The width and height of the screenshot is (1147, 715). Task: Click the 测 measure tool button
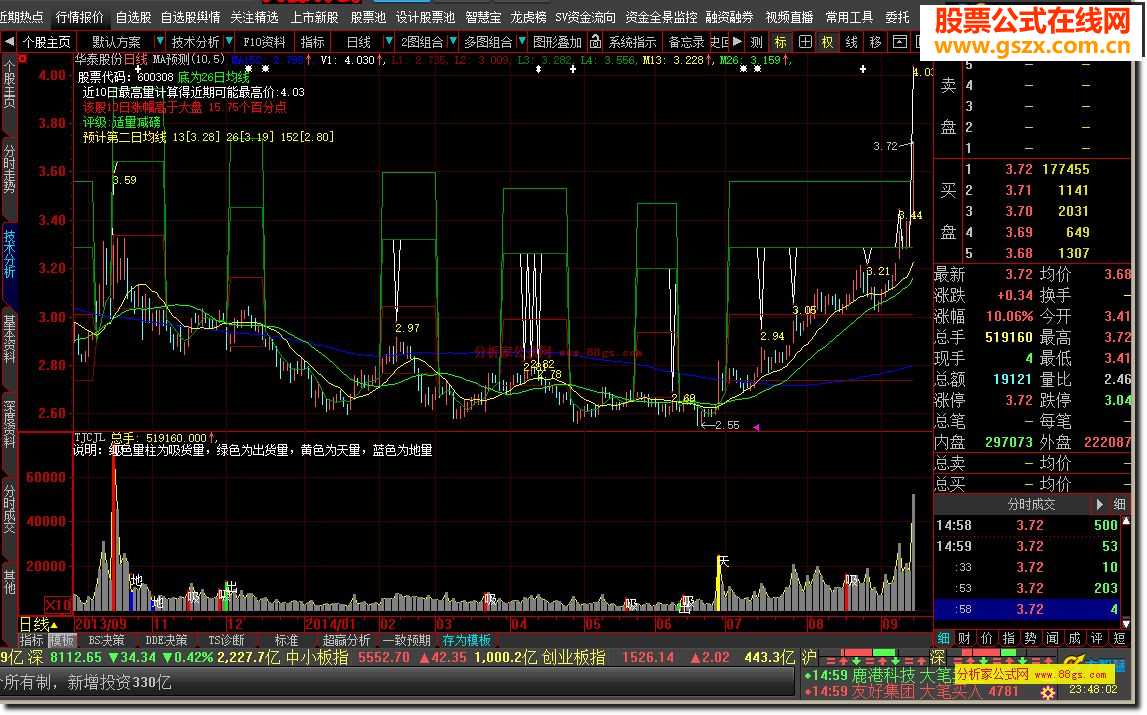[x=756, y=42]
